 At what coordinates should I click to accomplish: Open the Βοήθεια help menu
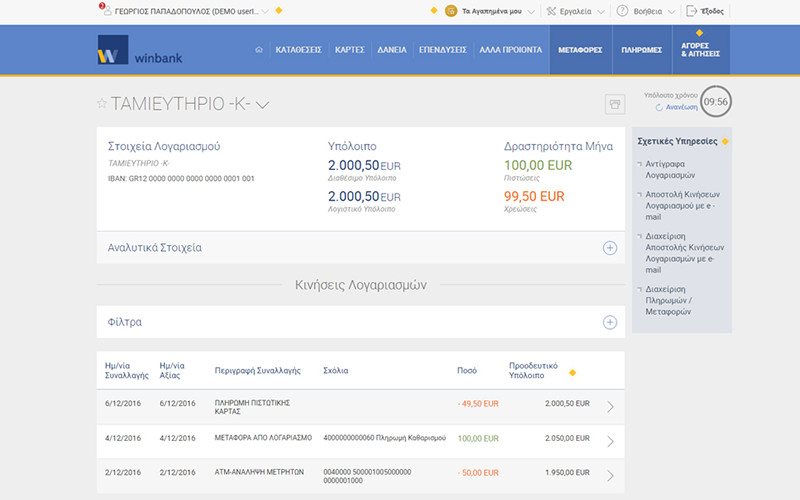pos(646,12)
